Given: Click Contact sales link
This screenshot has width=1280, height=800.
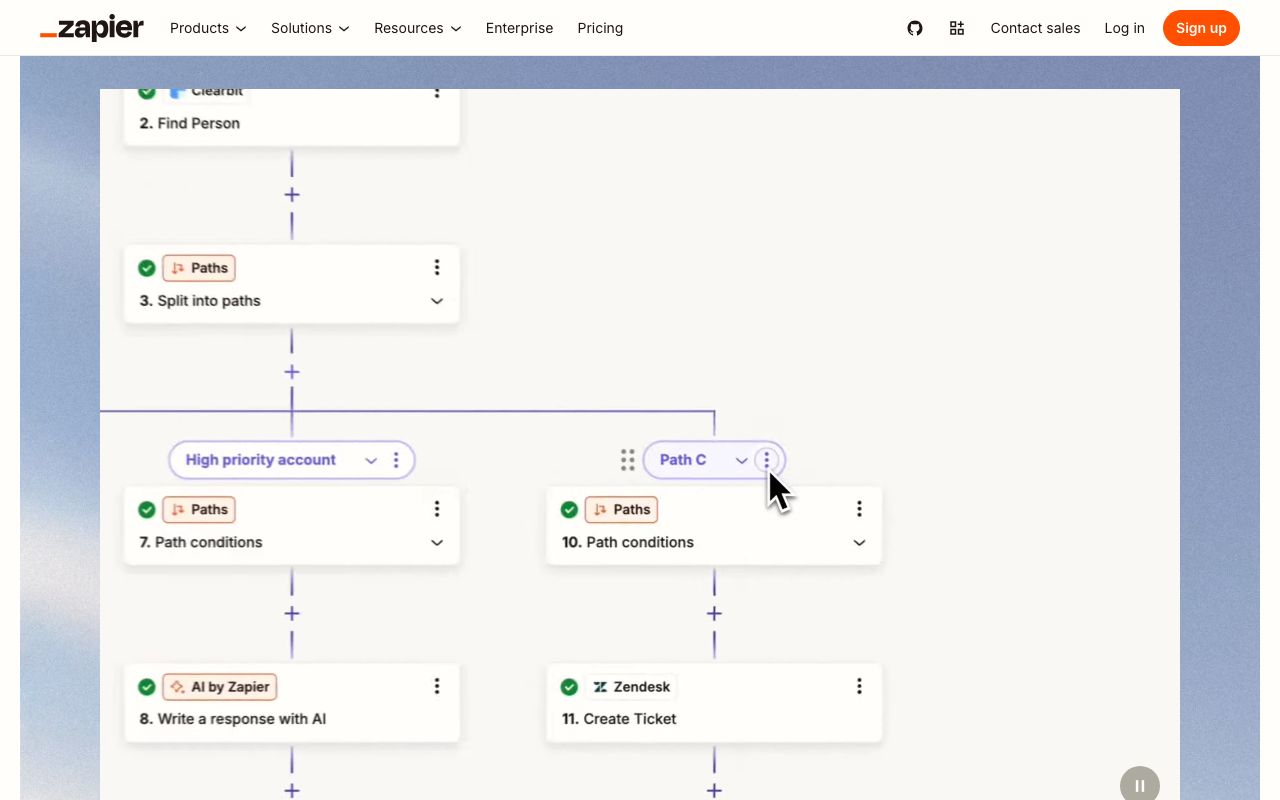Looking at the screenshot, I should pyautogui.click(x=1035, y=28).
